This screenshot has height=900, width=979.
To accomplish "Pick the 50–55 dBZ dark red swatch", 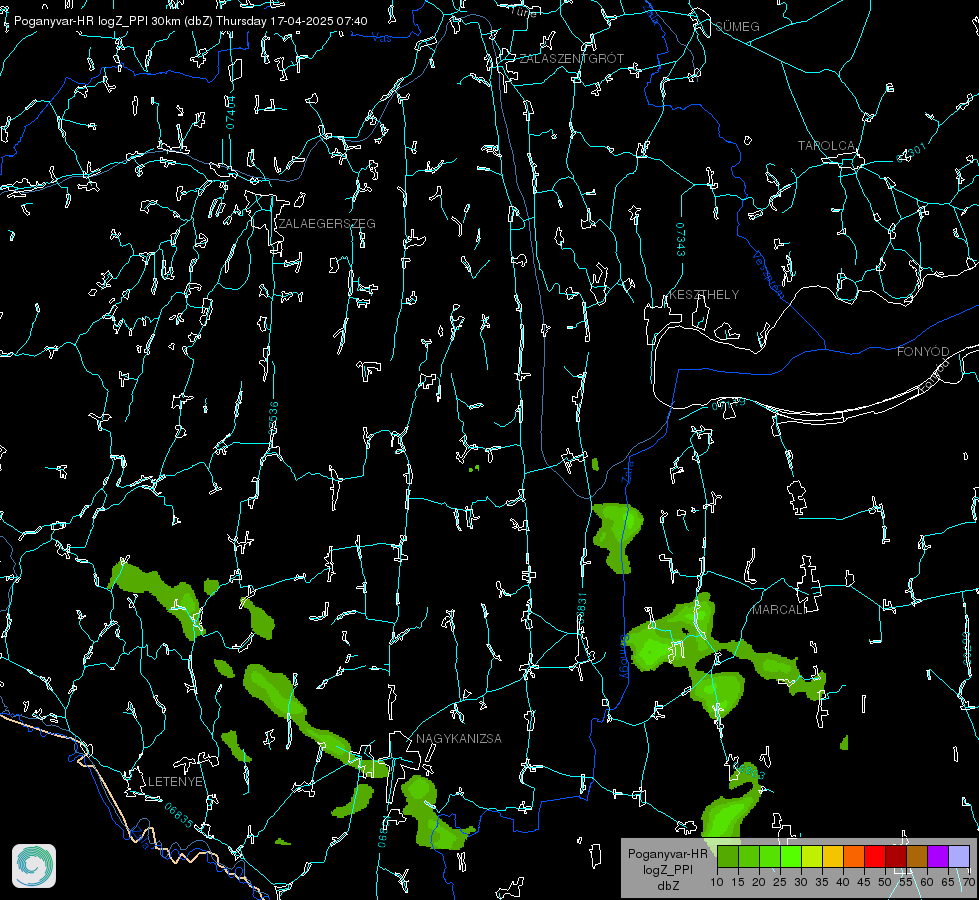I will coord(895,856).
